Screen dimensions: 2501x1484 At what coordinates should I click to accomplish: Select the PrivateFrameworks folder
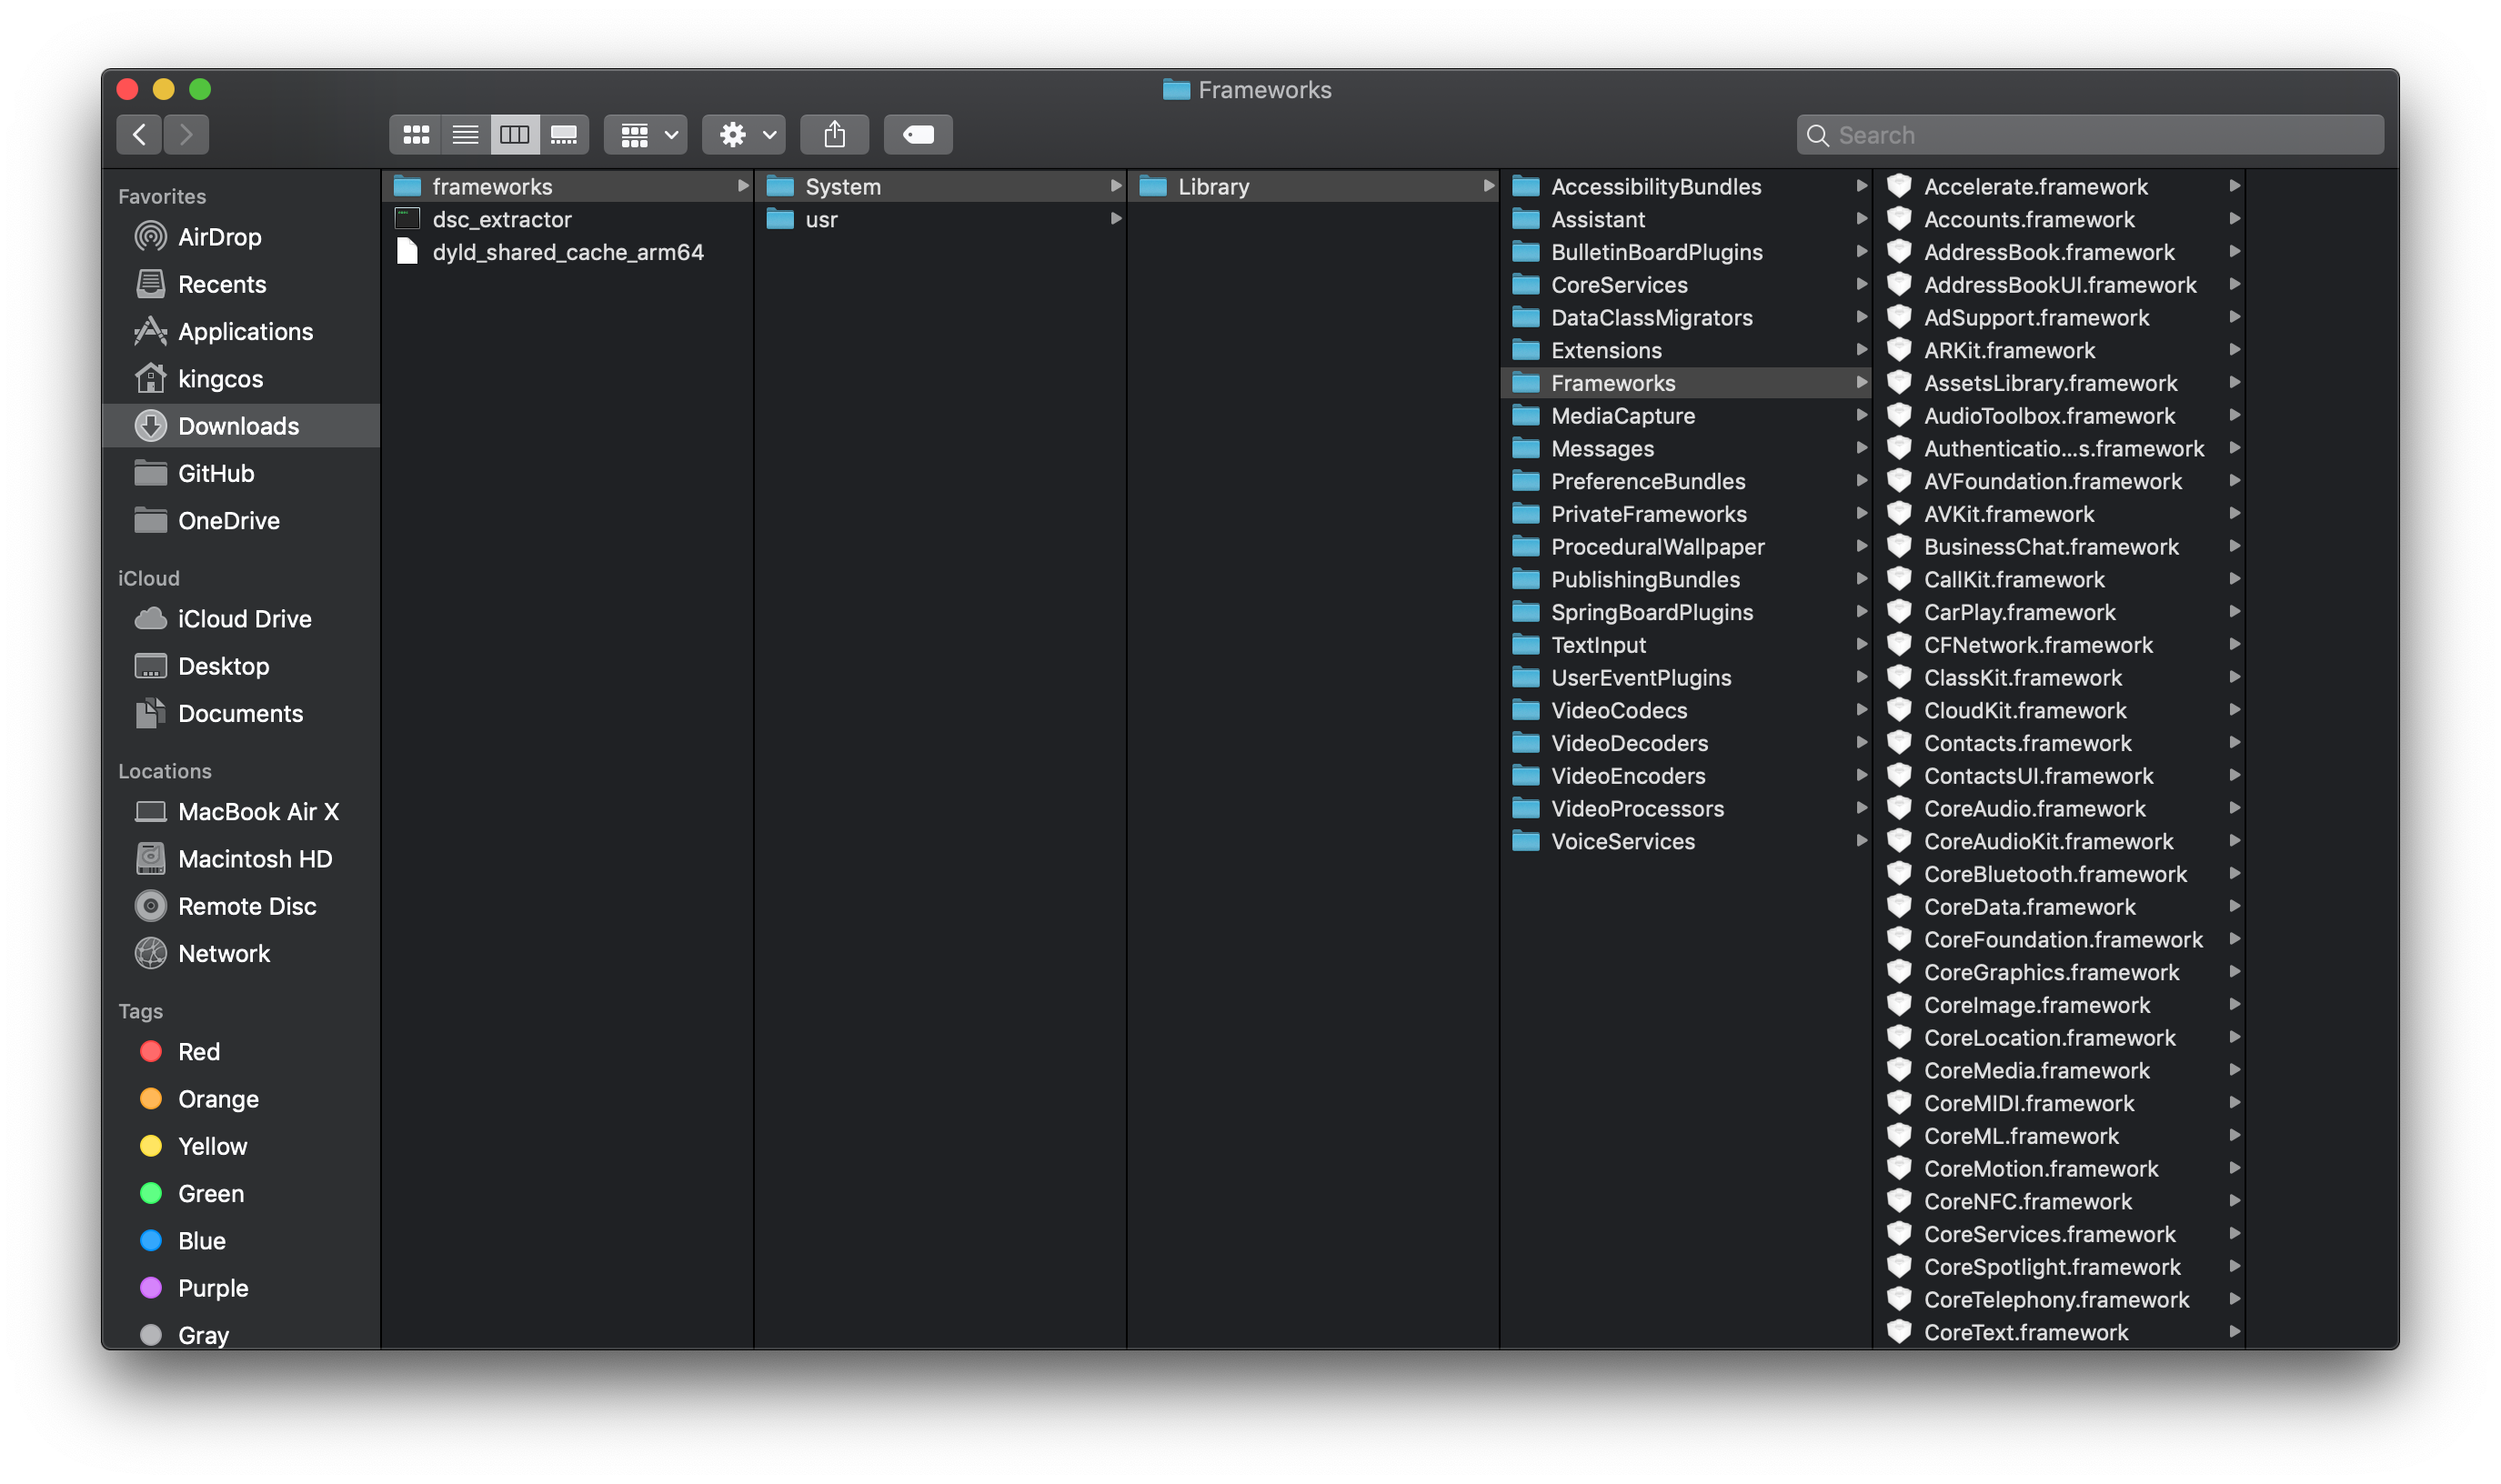(1648, 514)
